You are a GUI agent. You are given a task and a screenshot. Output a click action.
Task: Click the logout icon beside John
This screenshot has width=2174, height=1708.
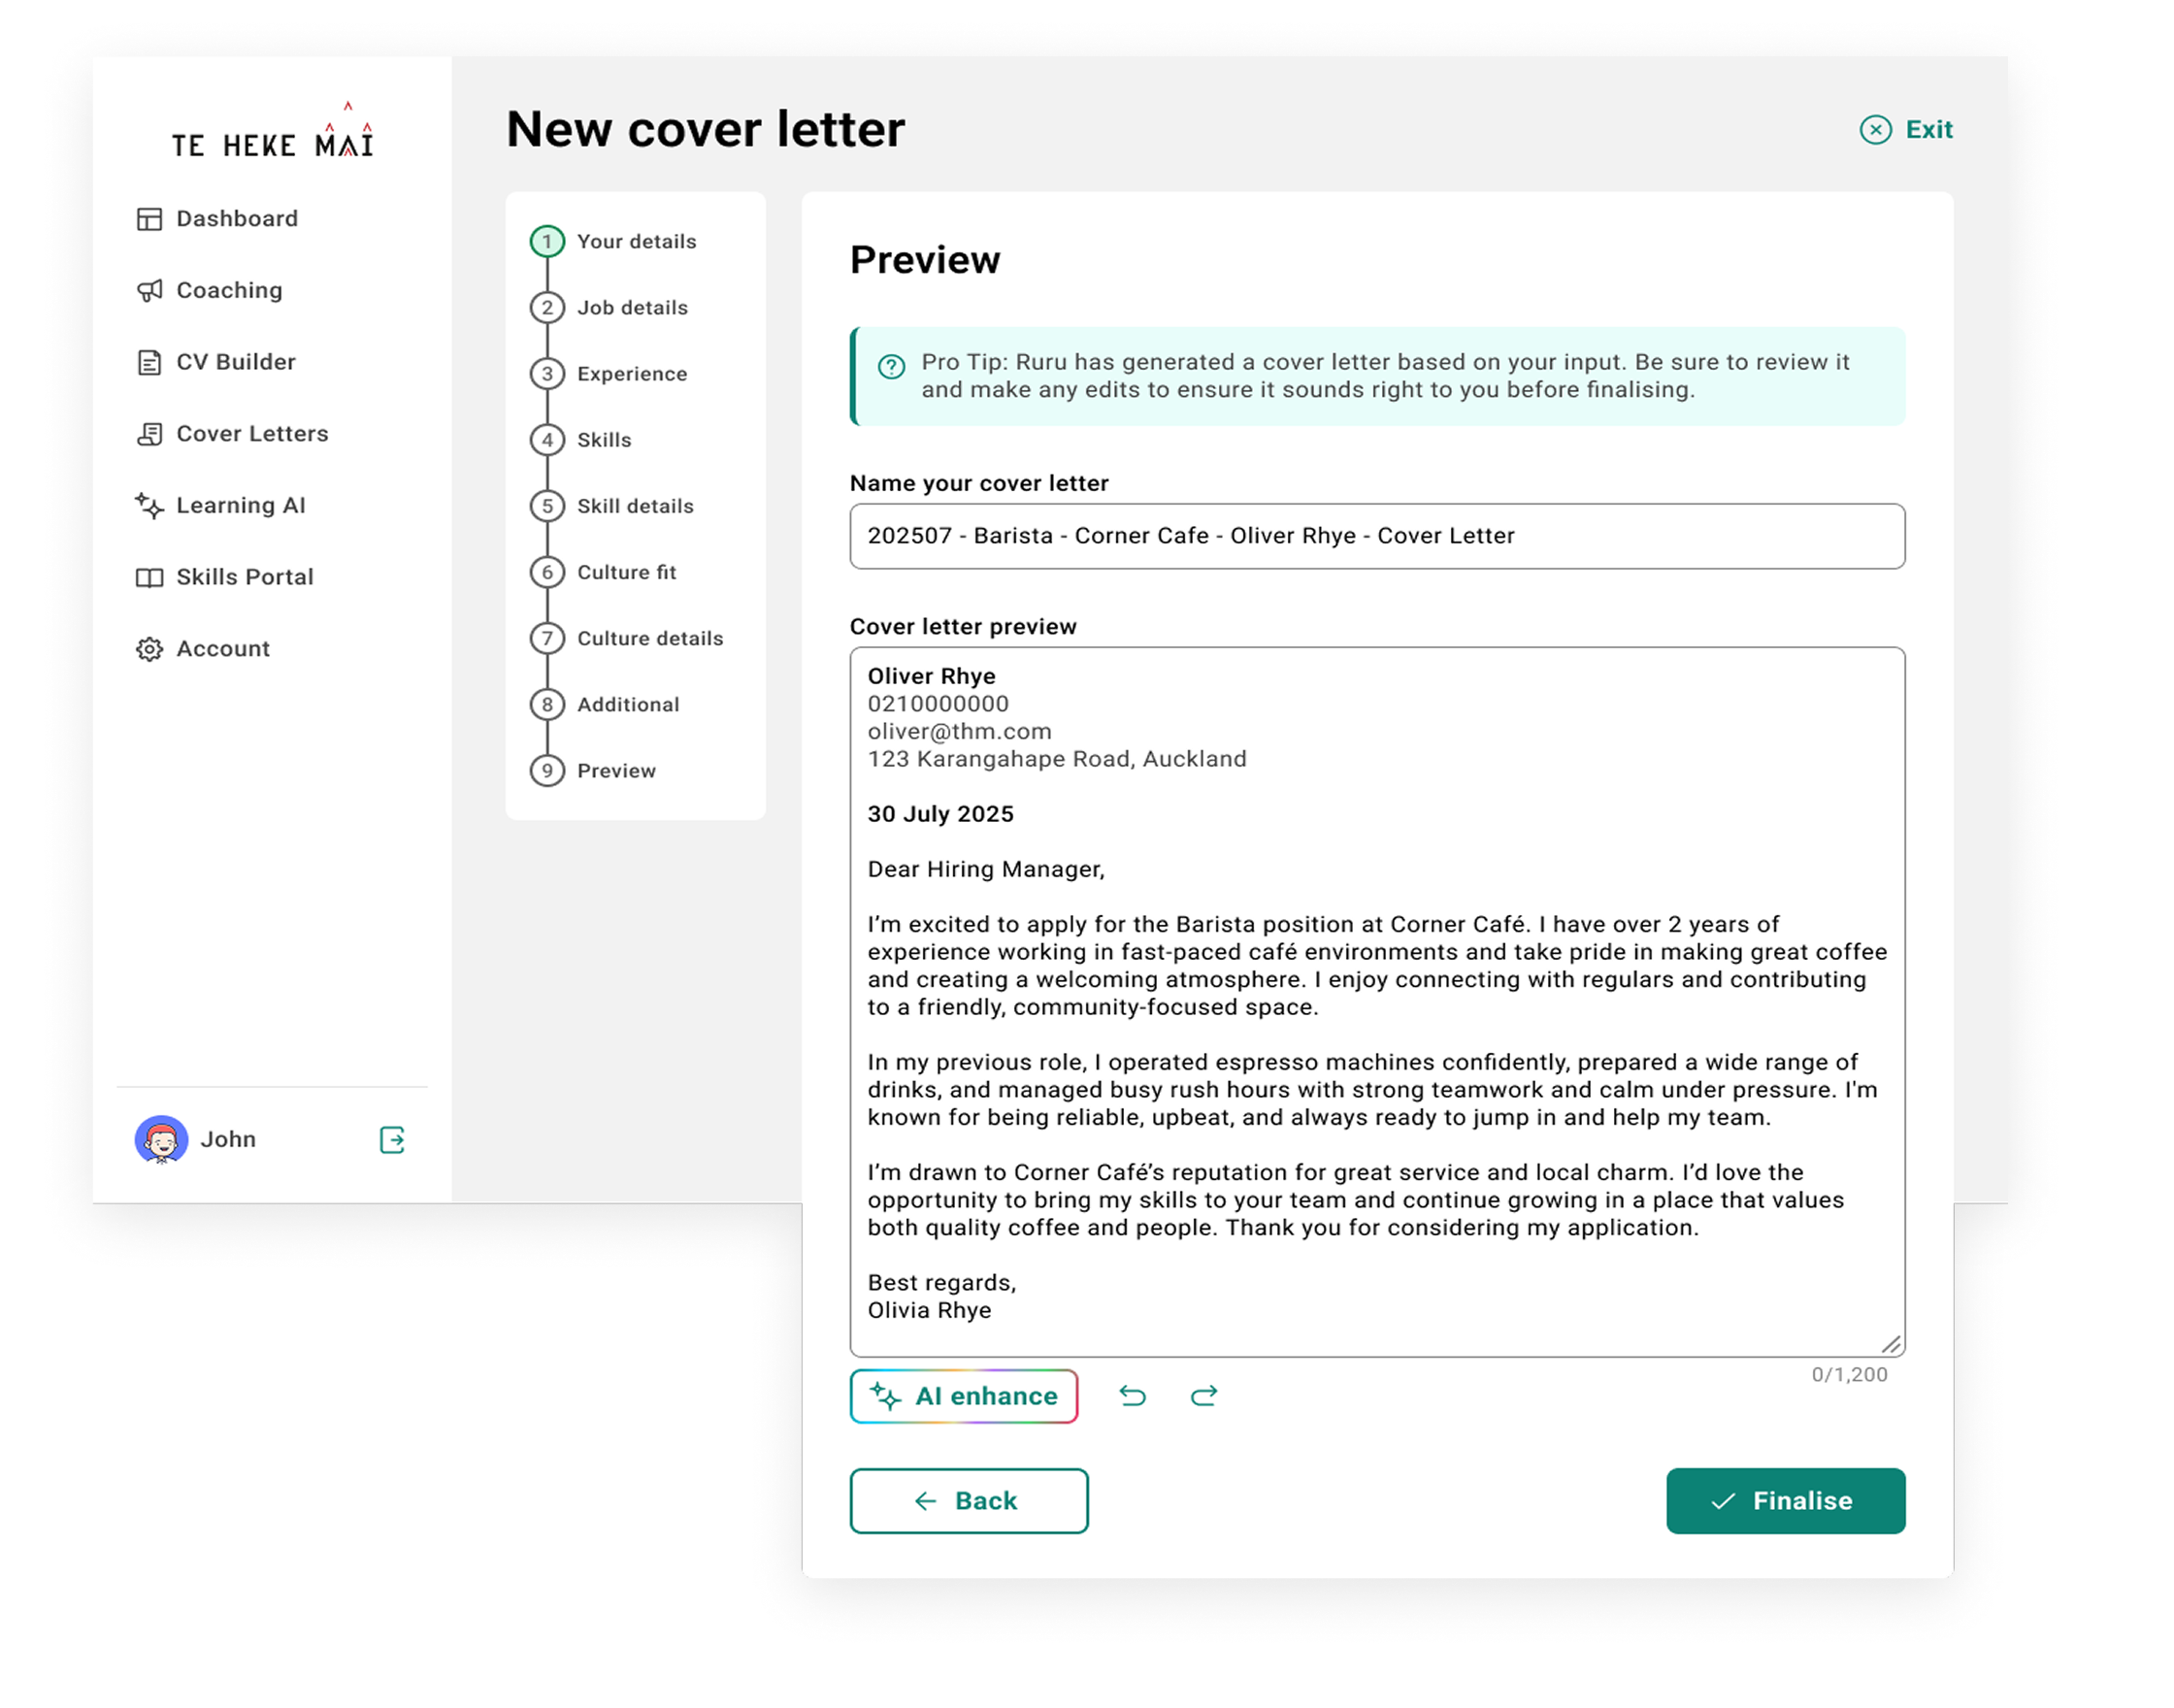(392, 1140)
